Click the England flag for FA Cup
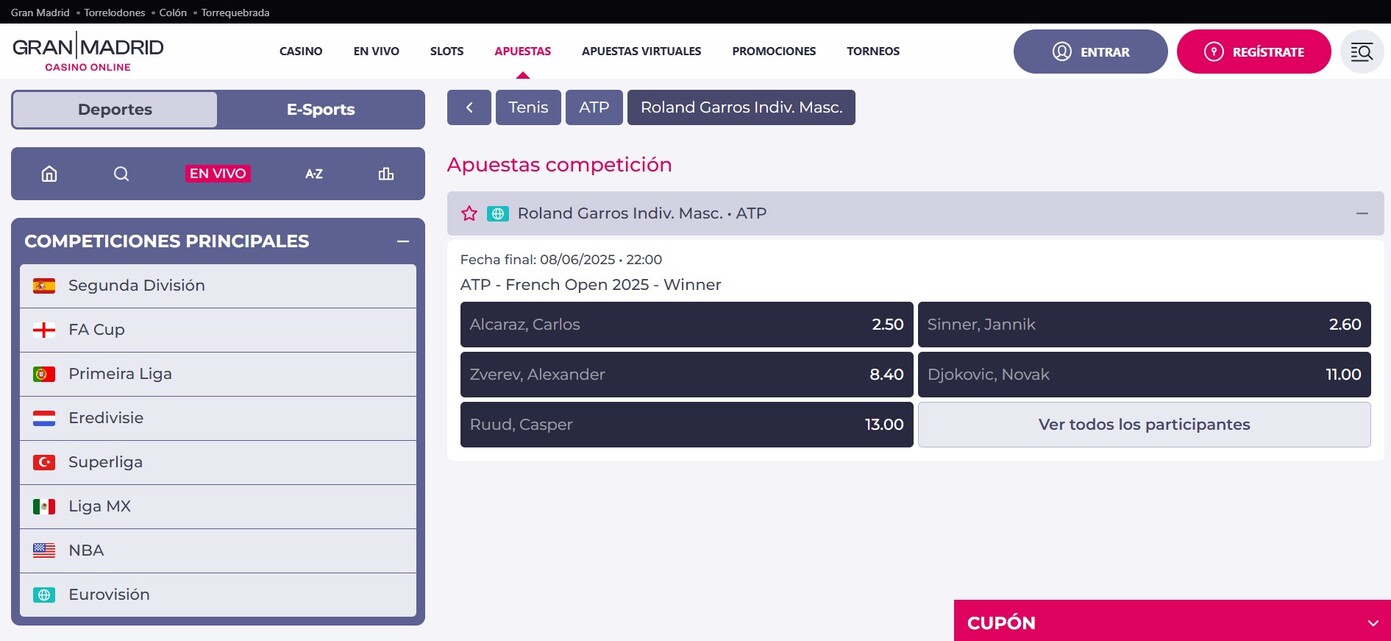 point(44,330)
